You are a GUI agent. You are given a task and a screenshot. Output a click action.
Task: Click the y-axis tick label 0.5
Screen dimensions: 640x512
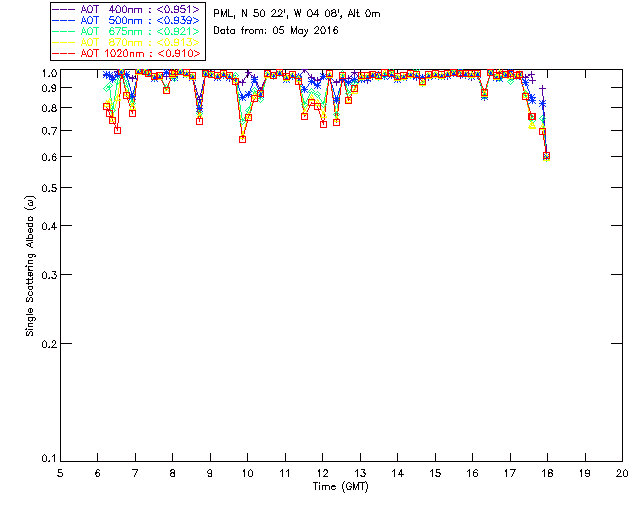(49, 188)
